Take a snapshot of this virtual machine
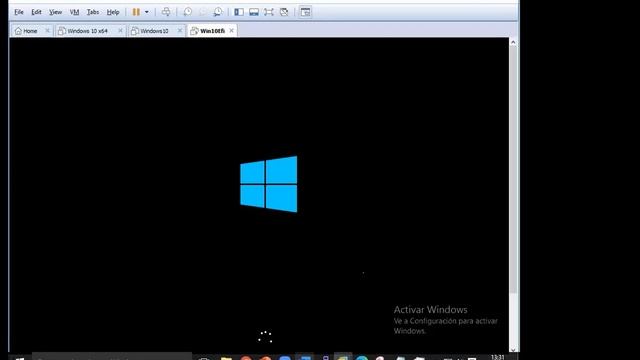This screenshot has width=640, height=360. pyautogui.click(x=188, y=12)
